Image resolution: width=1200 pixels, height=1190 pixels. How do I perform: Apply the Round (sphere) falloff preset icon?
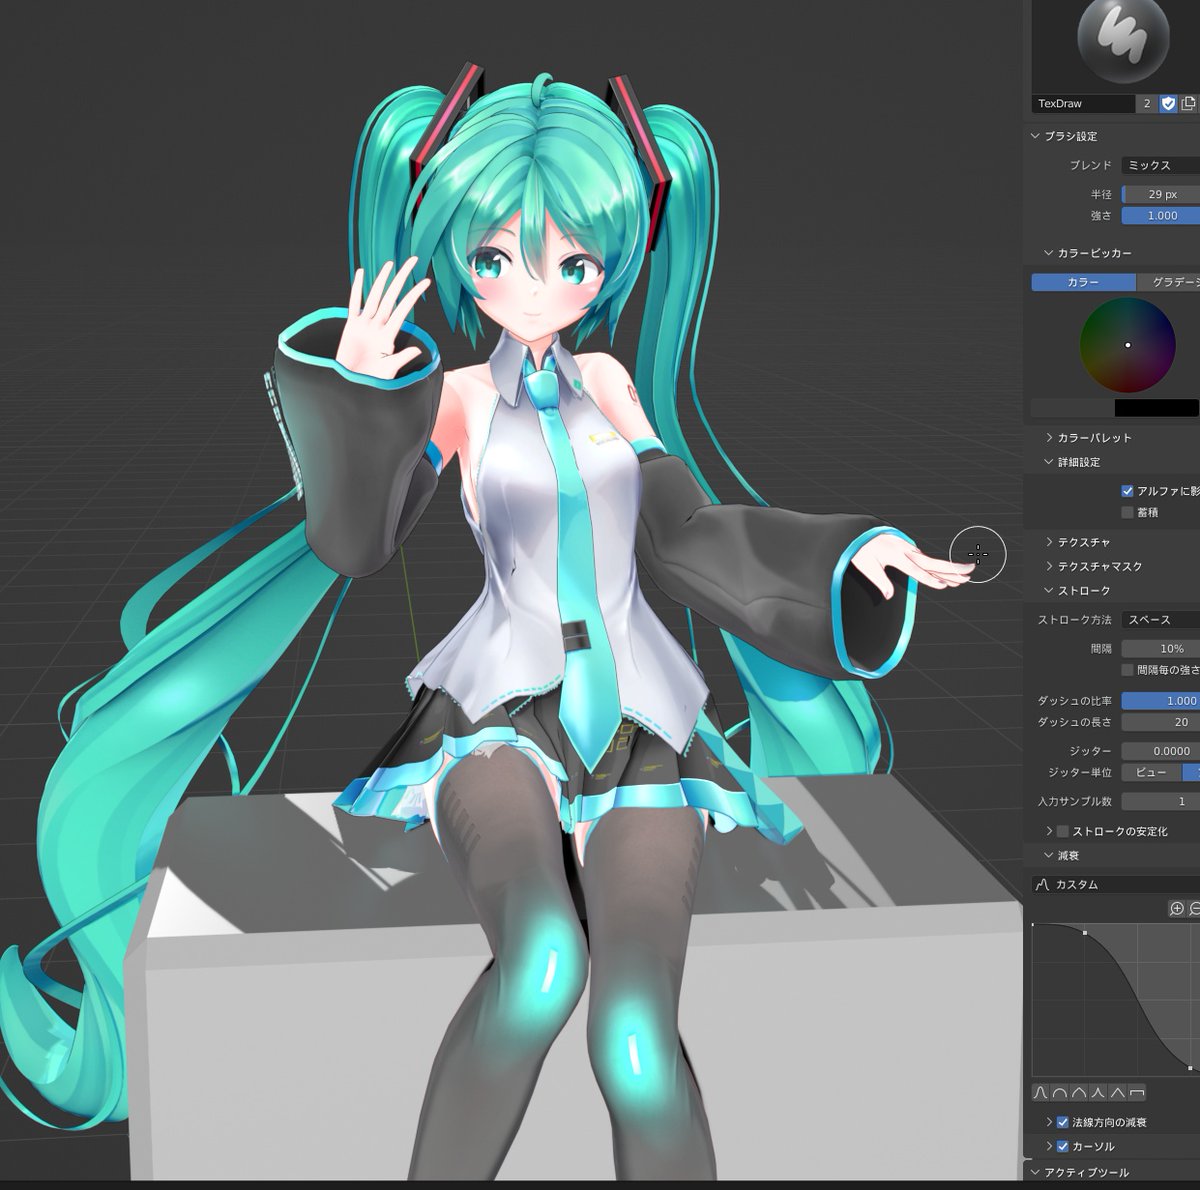1059,1093
